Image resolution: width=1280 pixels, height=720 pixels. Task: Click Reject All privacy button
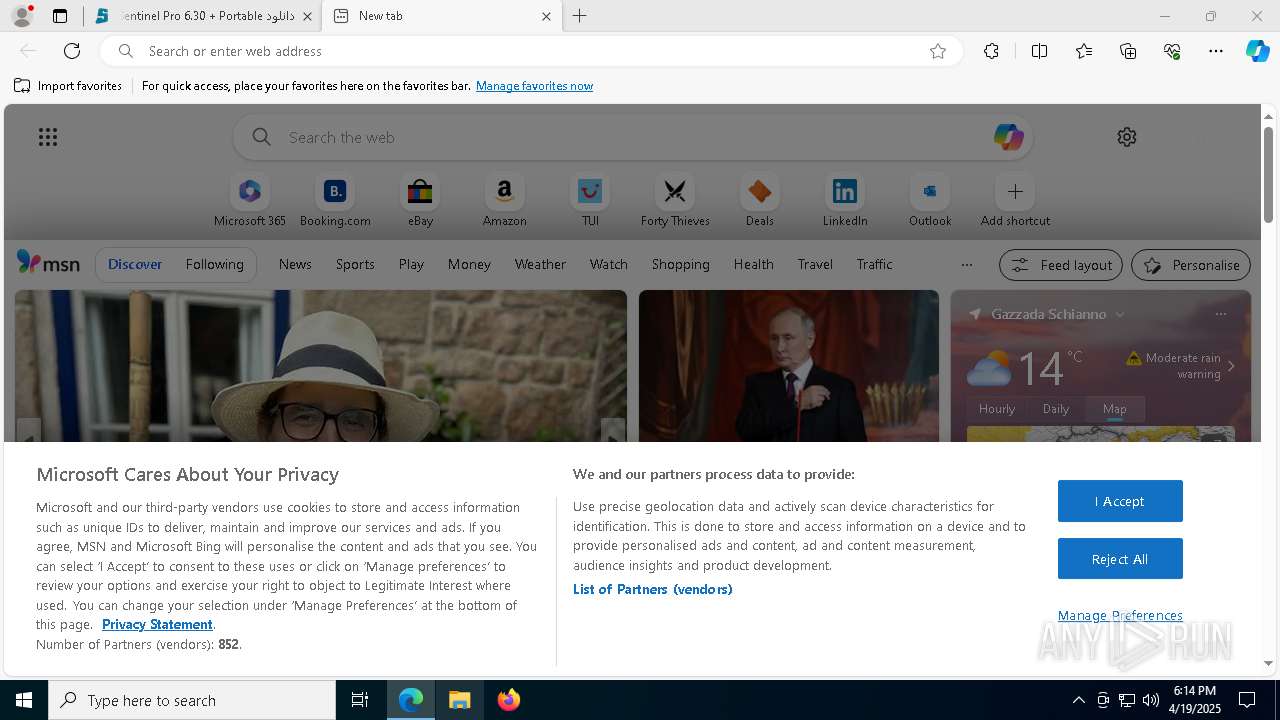(x=1120, y=559)
